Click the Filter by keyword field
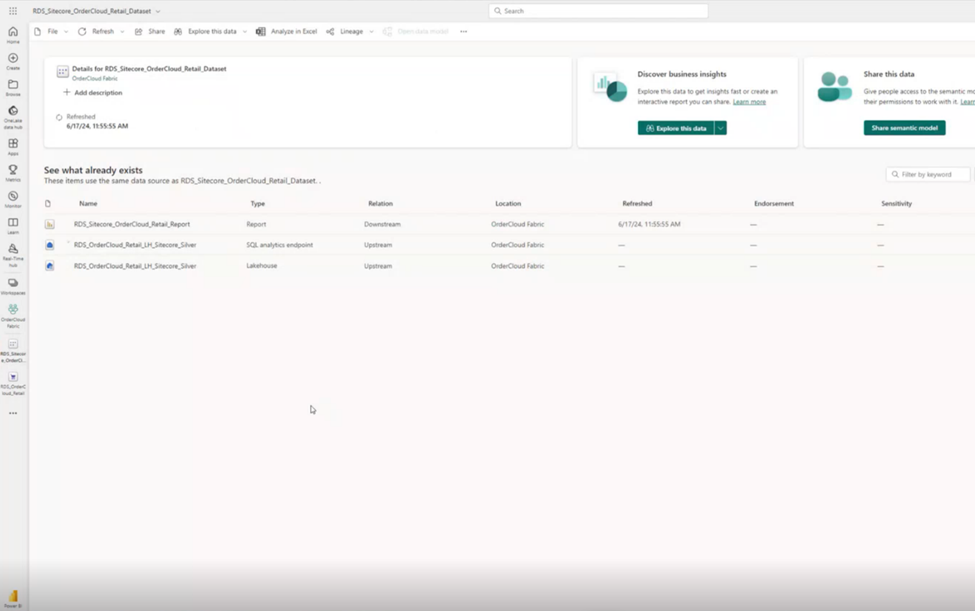The image size is (975, 611). 928,175
